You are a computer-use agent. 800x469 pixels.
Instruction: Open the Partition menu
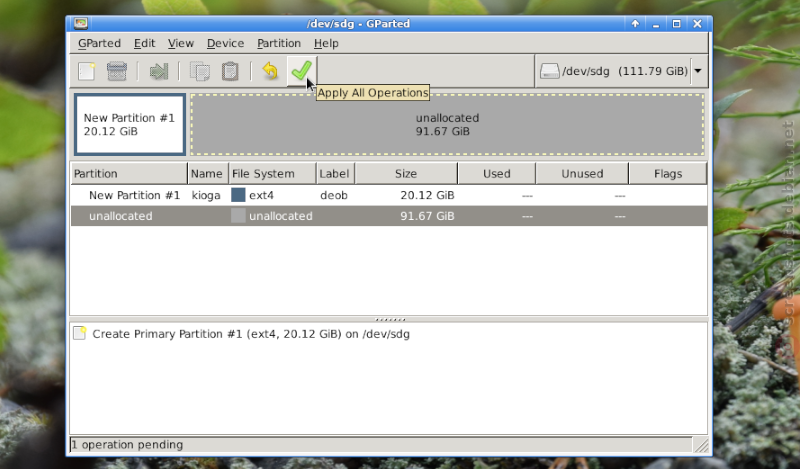tap(279, 43)
